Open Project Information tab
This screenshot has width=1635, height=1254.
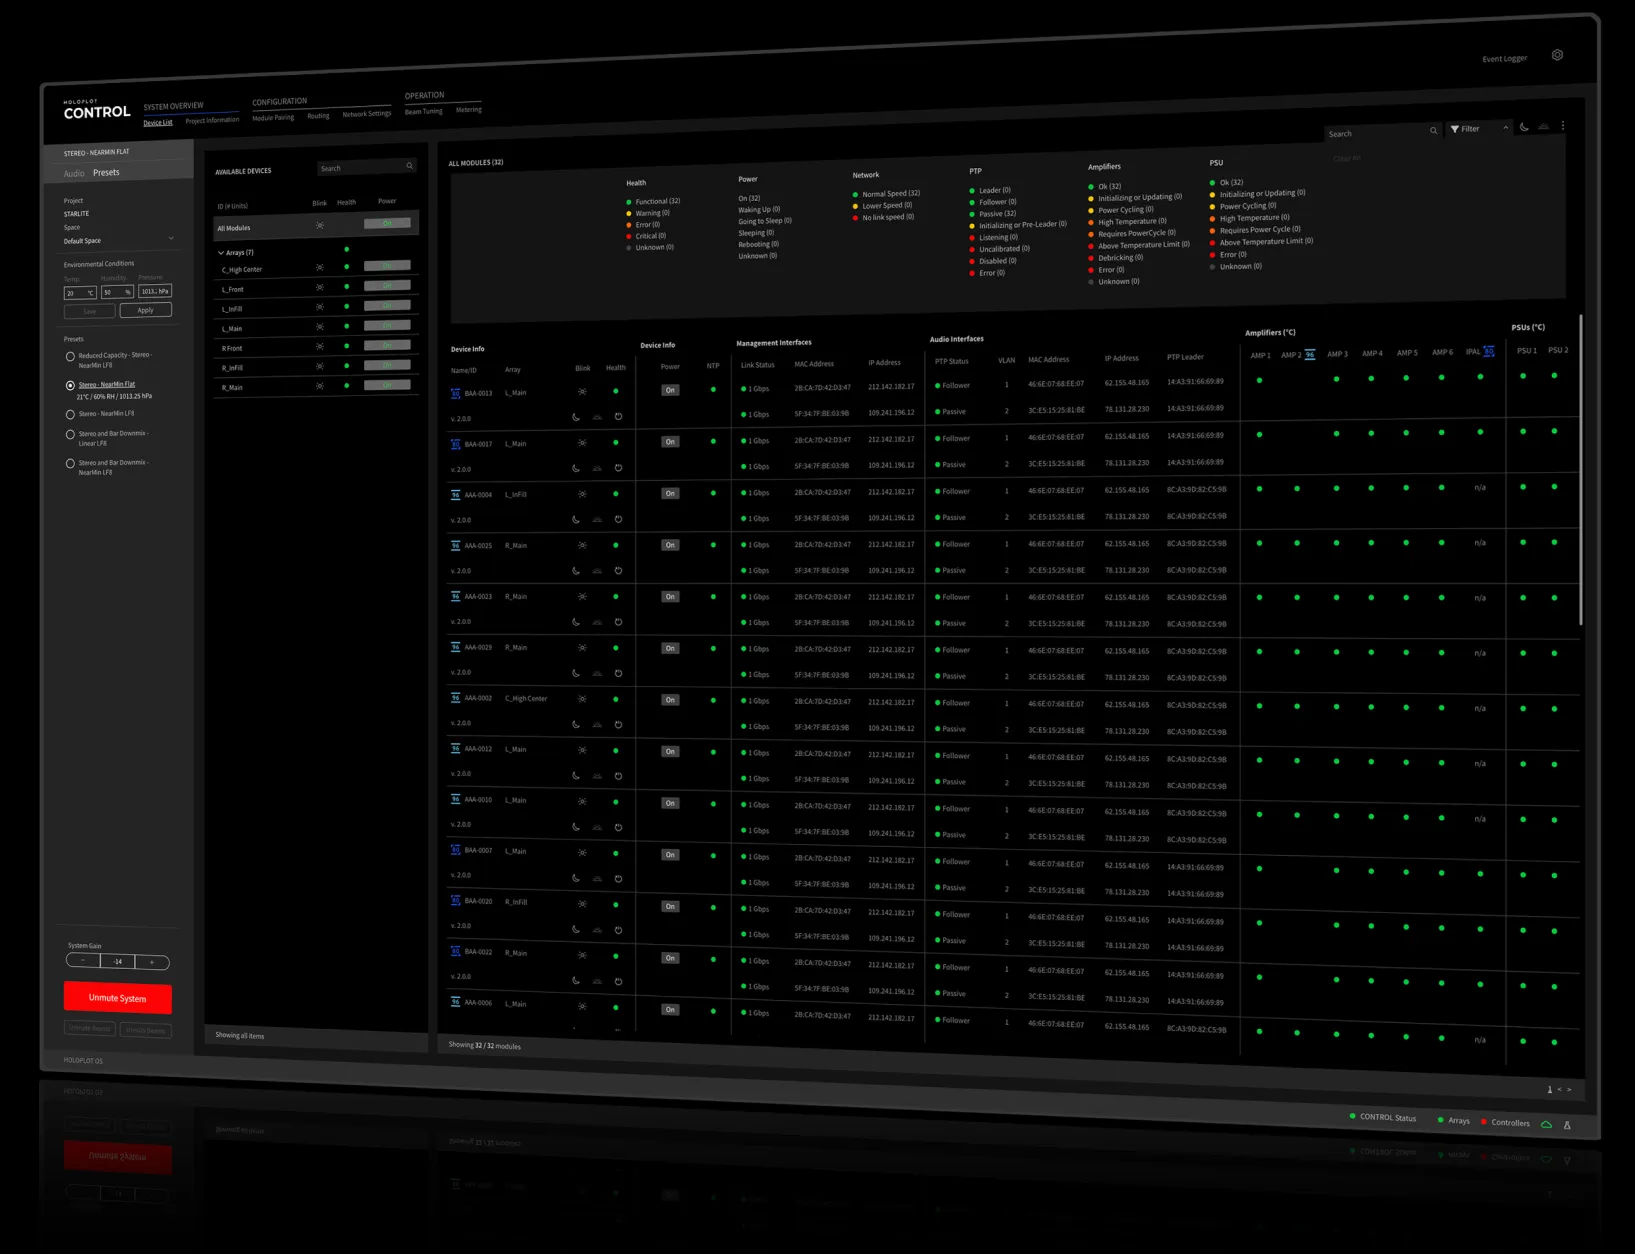coord(212,120)
